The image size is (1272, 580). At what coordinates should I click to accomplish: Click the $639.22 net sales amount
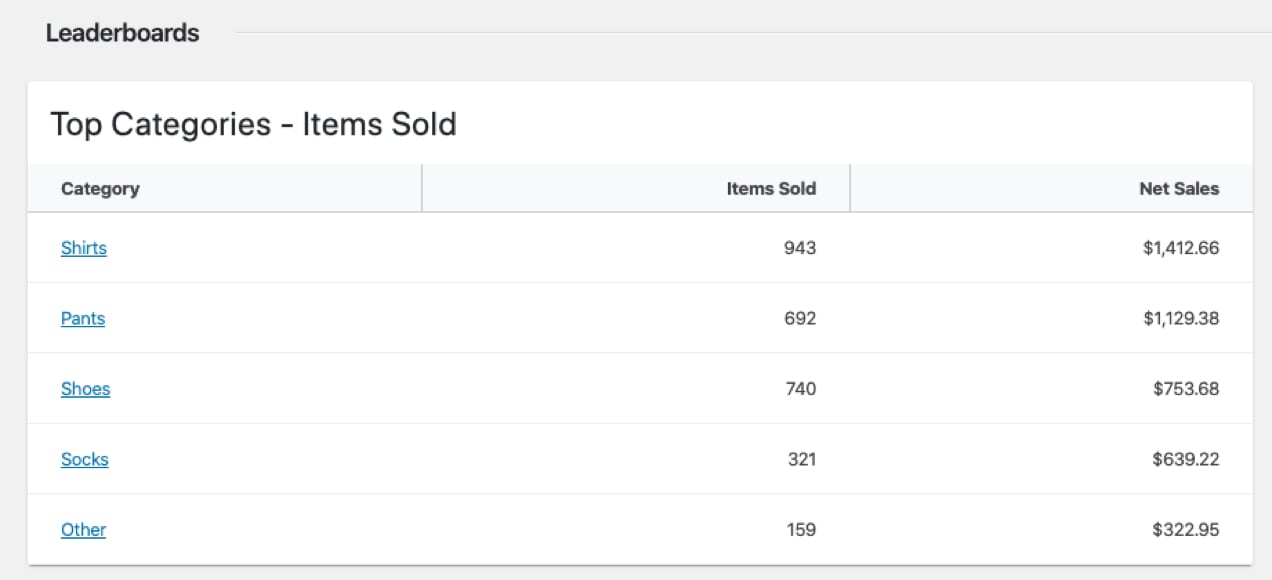[x=1186, y=459]
